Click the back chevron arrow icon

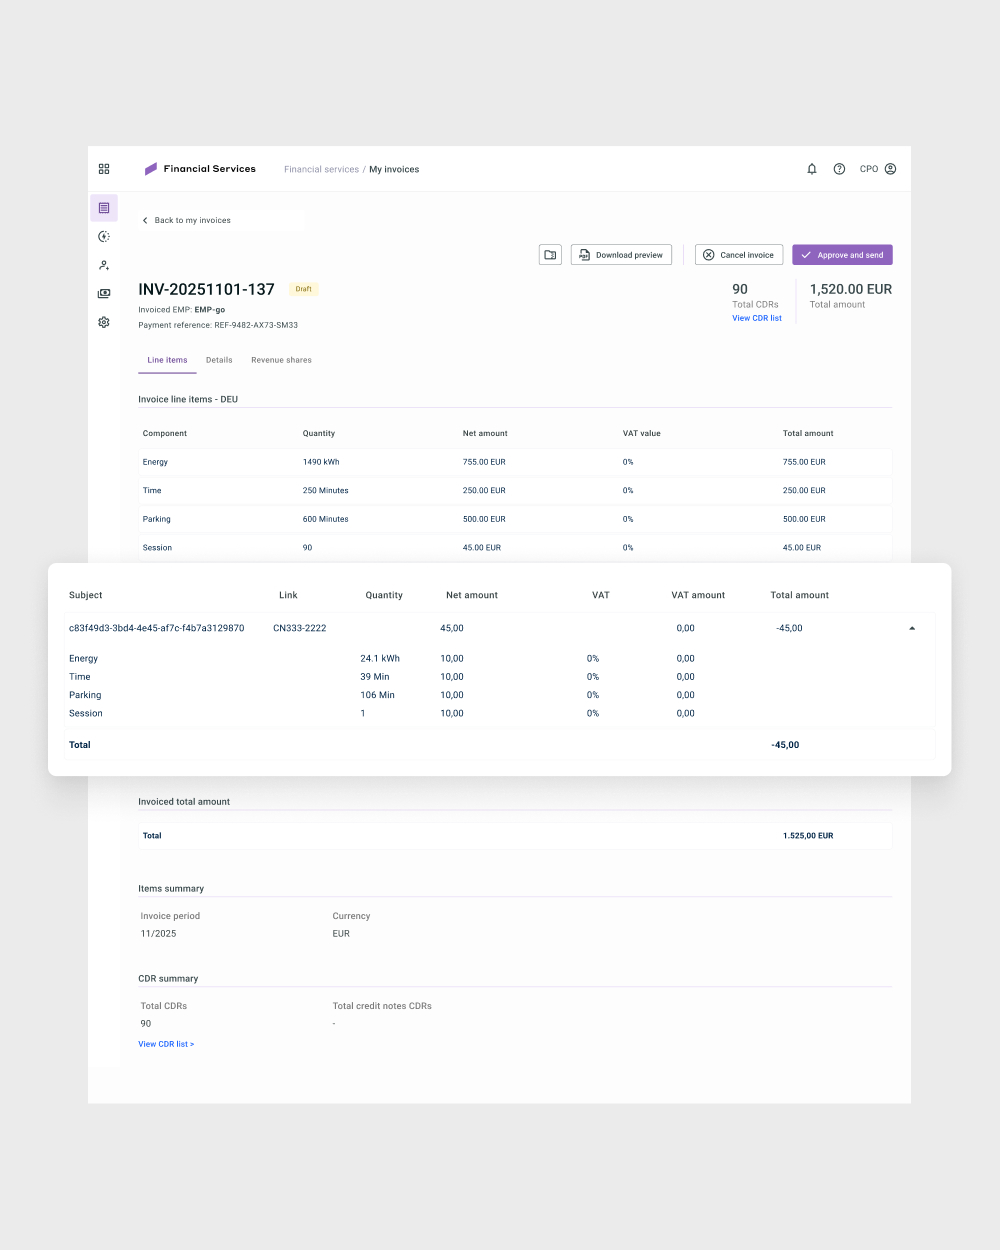145,220
